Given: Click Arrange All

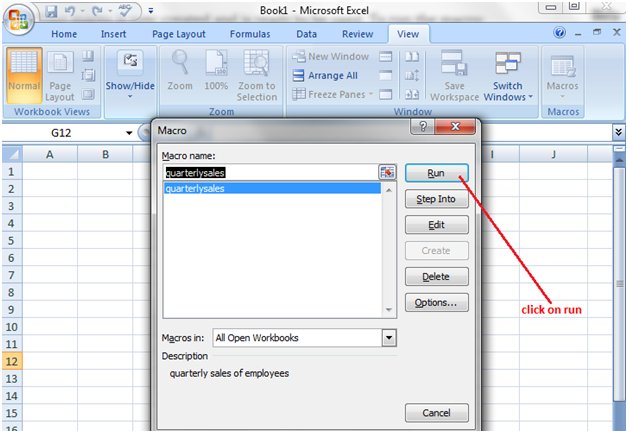Looking at the screenshot, I should tap(325, 75).
